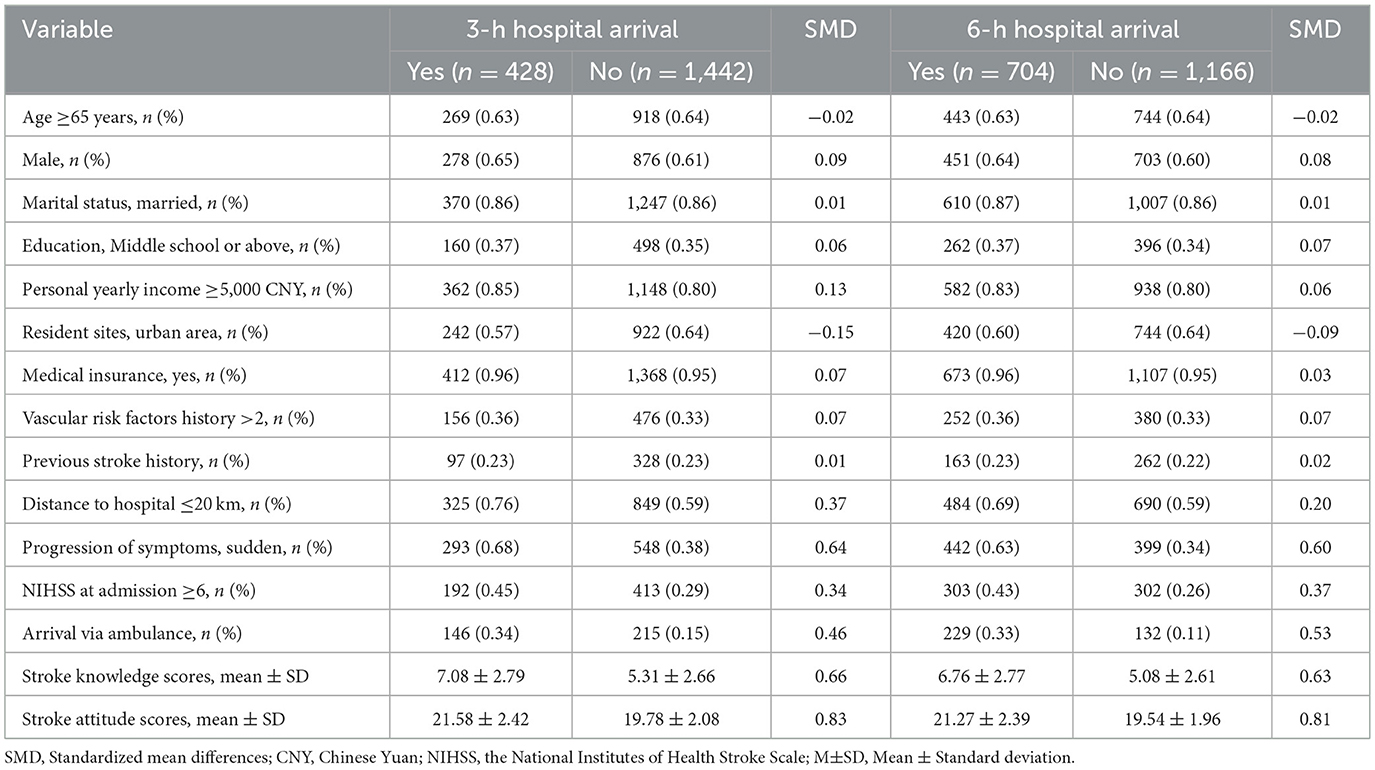1375x770 pixels.
Task: Click the "Variable" column header
Action: pos(69,30)
